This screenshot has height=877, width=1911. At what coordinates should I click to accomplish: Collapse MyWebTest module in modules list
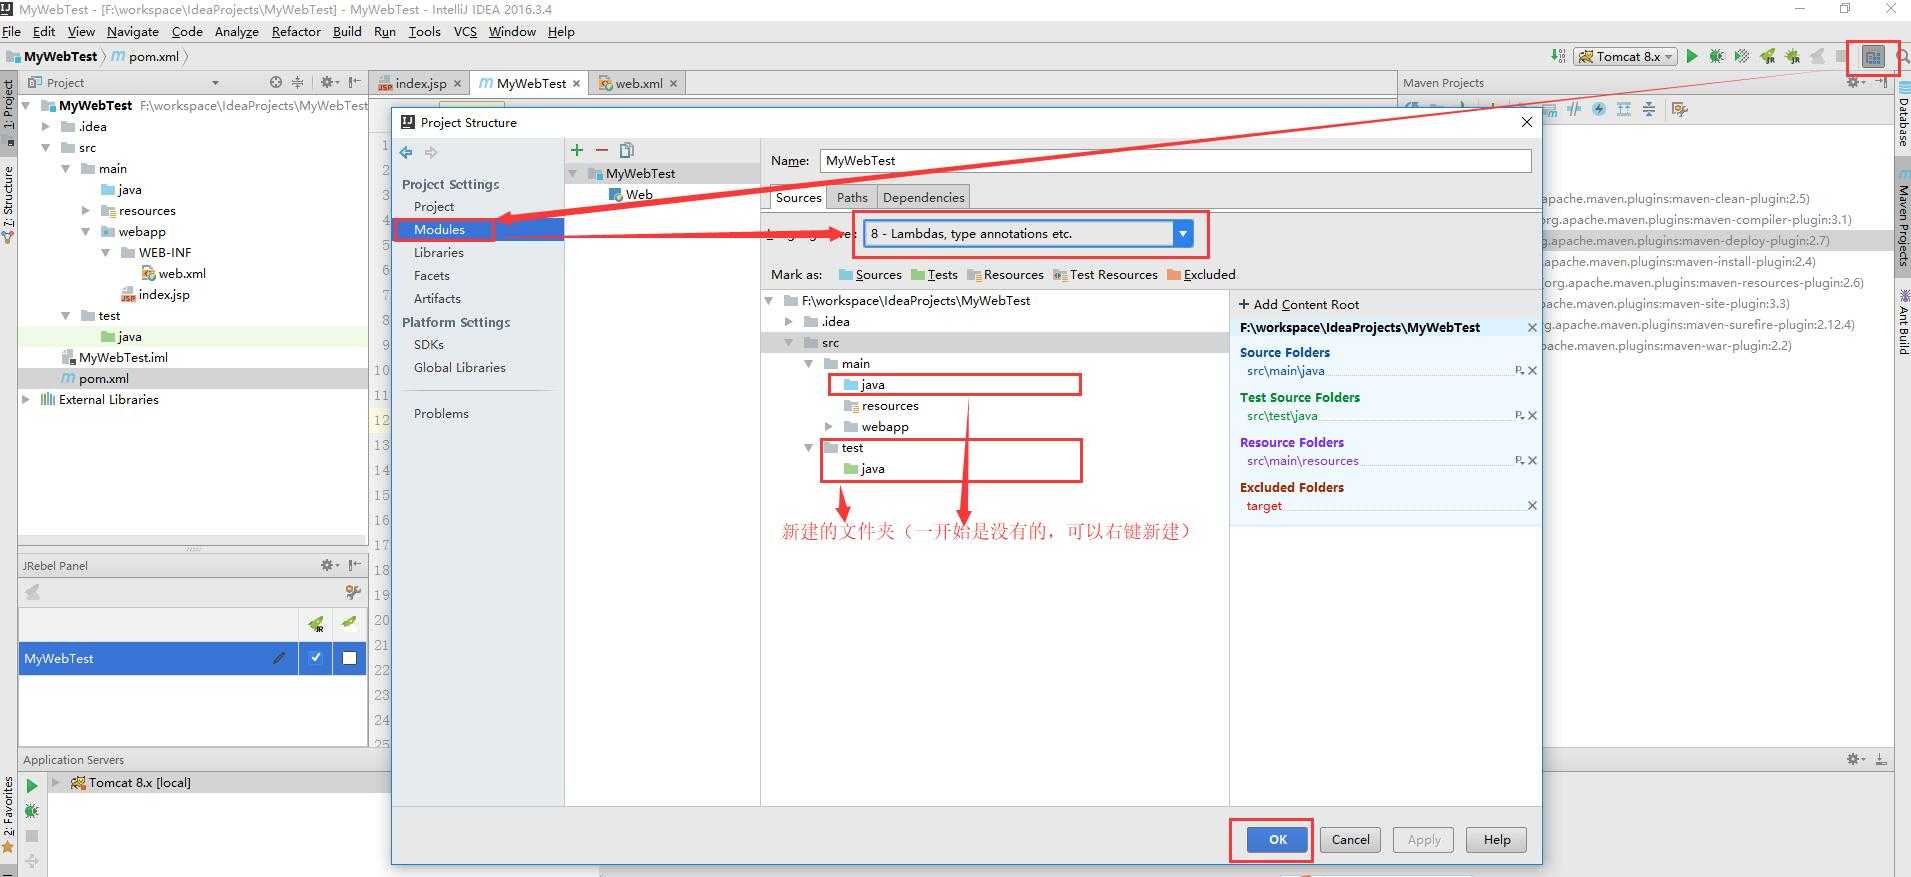click(573, 174)
